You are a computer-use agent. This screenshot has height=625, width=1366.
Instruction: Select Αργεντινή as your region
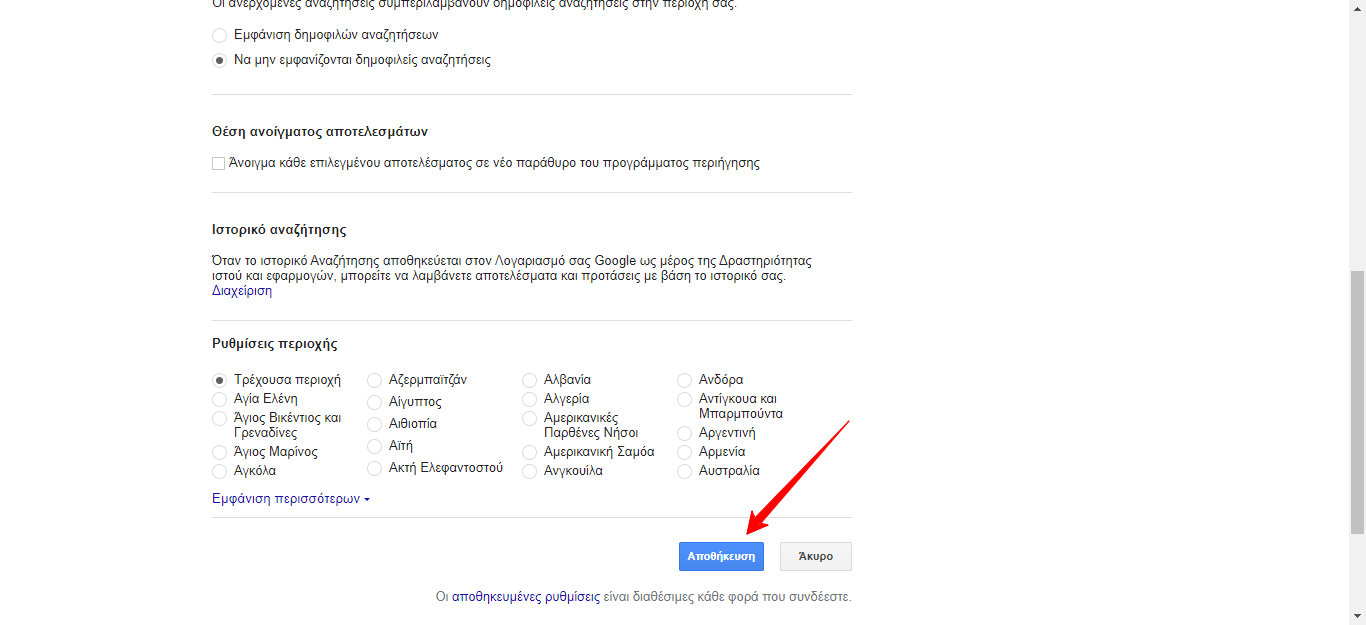click(685, 432)
